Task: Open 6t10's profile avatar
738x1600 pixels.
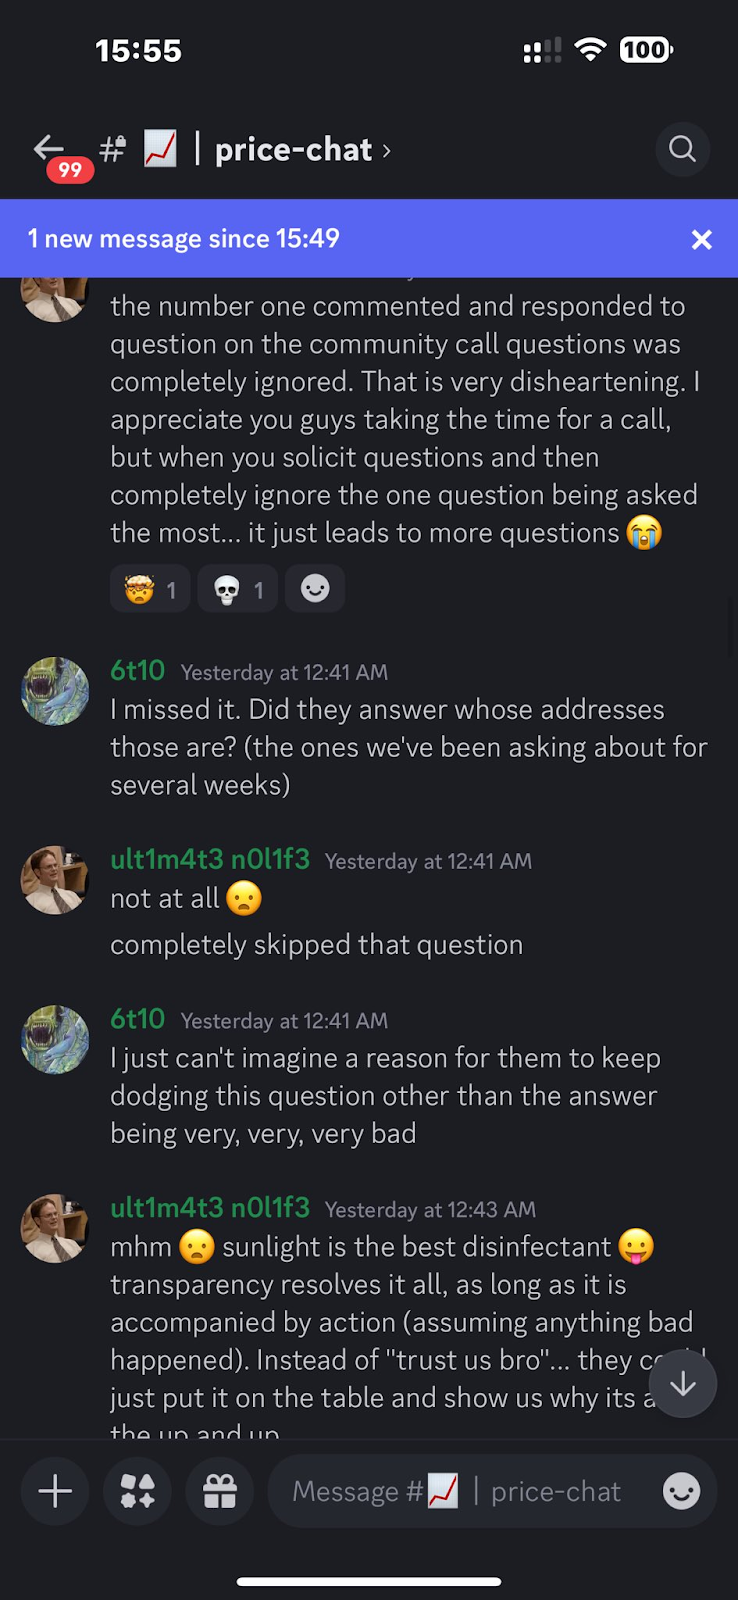Action: 55,691
